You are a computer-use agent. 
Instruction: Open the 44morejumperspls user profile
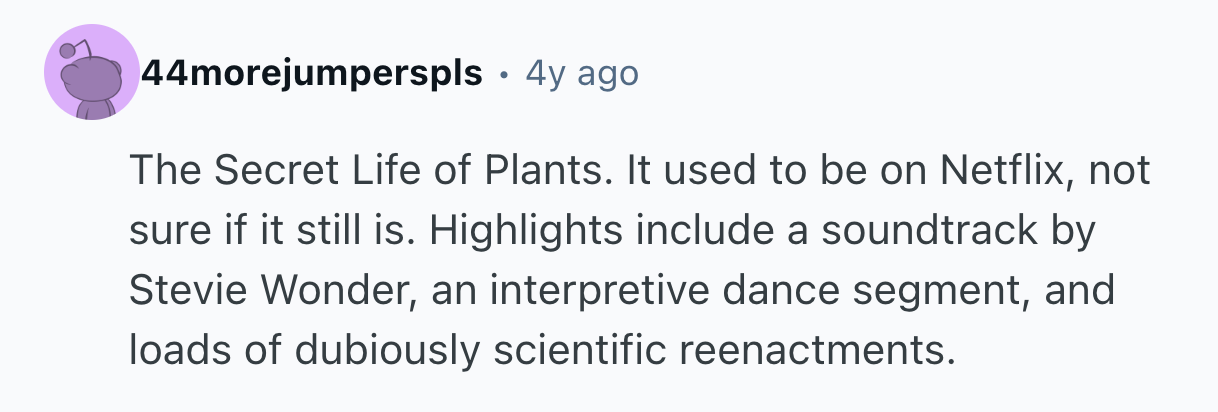313,74
